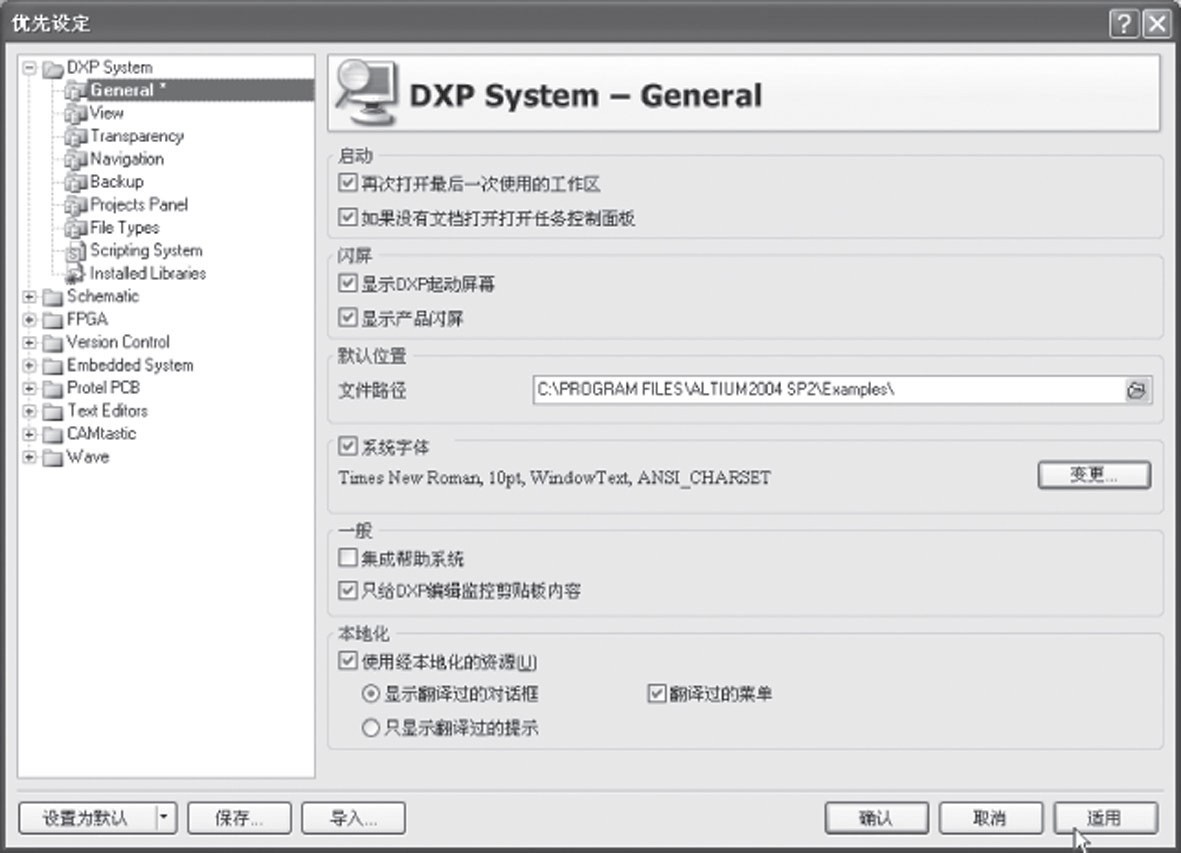Image resolution: width=1181 pixels, height=853 pixels.
Task: Expand the Version Control tree node
Action: pos(29,343)
